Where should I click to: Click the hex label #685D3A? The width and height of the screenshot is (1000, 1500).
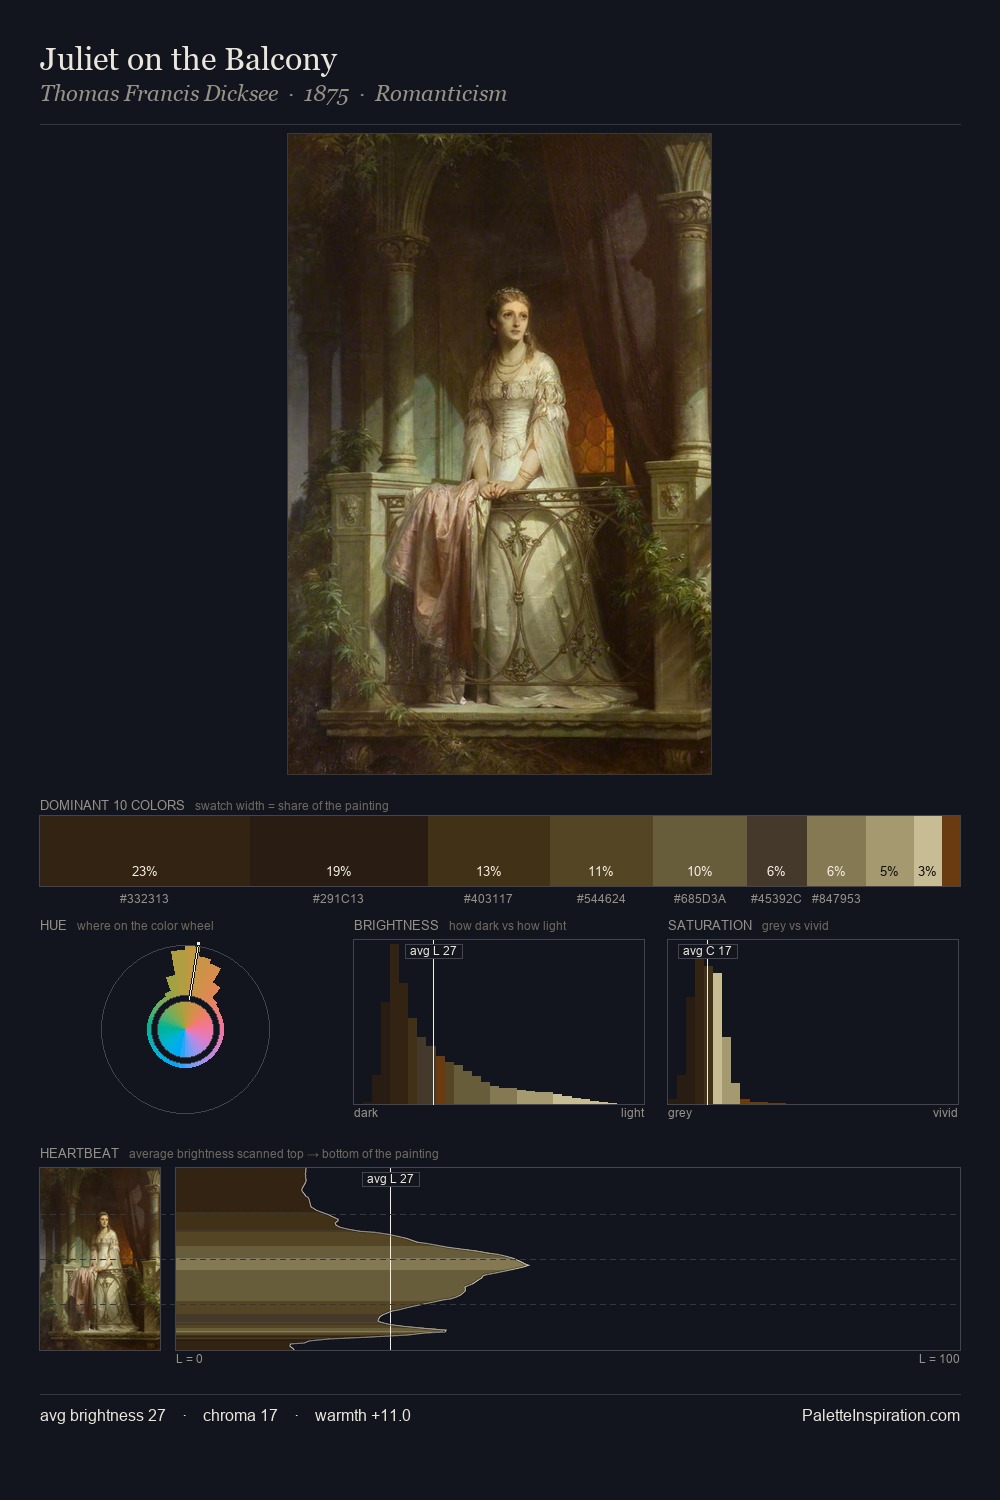[x=700, y=899]
